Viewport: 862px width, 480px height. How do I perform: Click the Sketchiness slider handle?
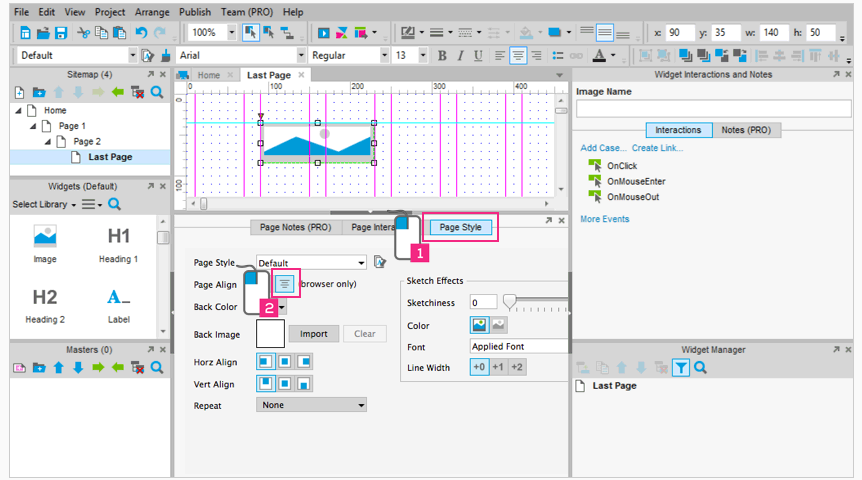pos(509,301)
